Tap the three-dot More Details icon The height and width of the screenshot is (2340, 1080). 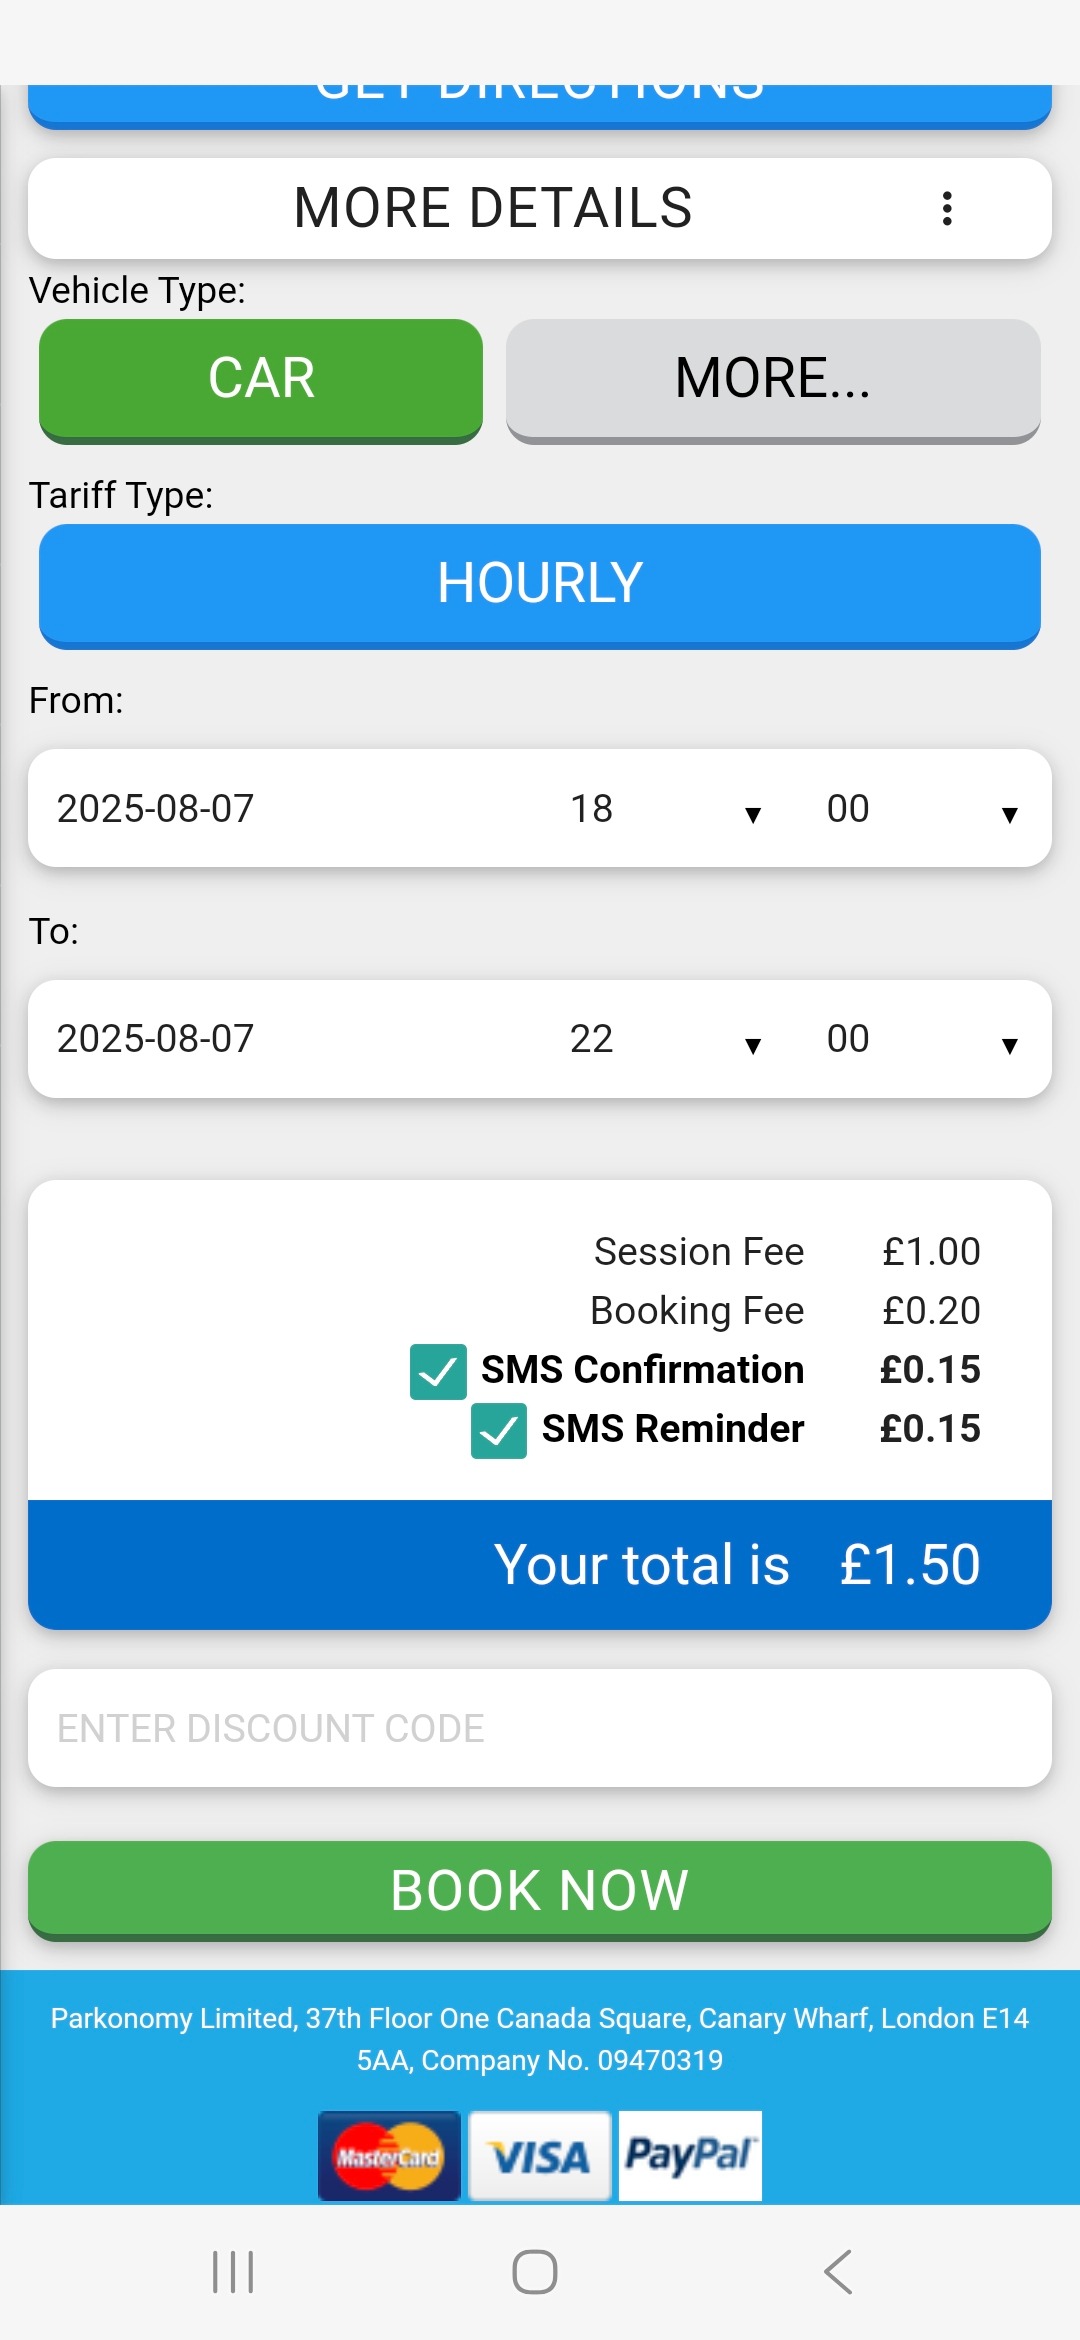pyautogui.click(x=946, y=209)
